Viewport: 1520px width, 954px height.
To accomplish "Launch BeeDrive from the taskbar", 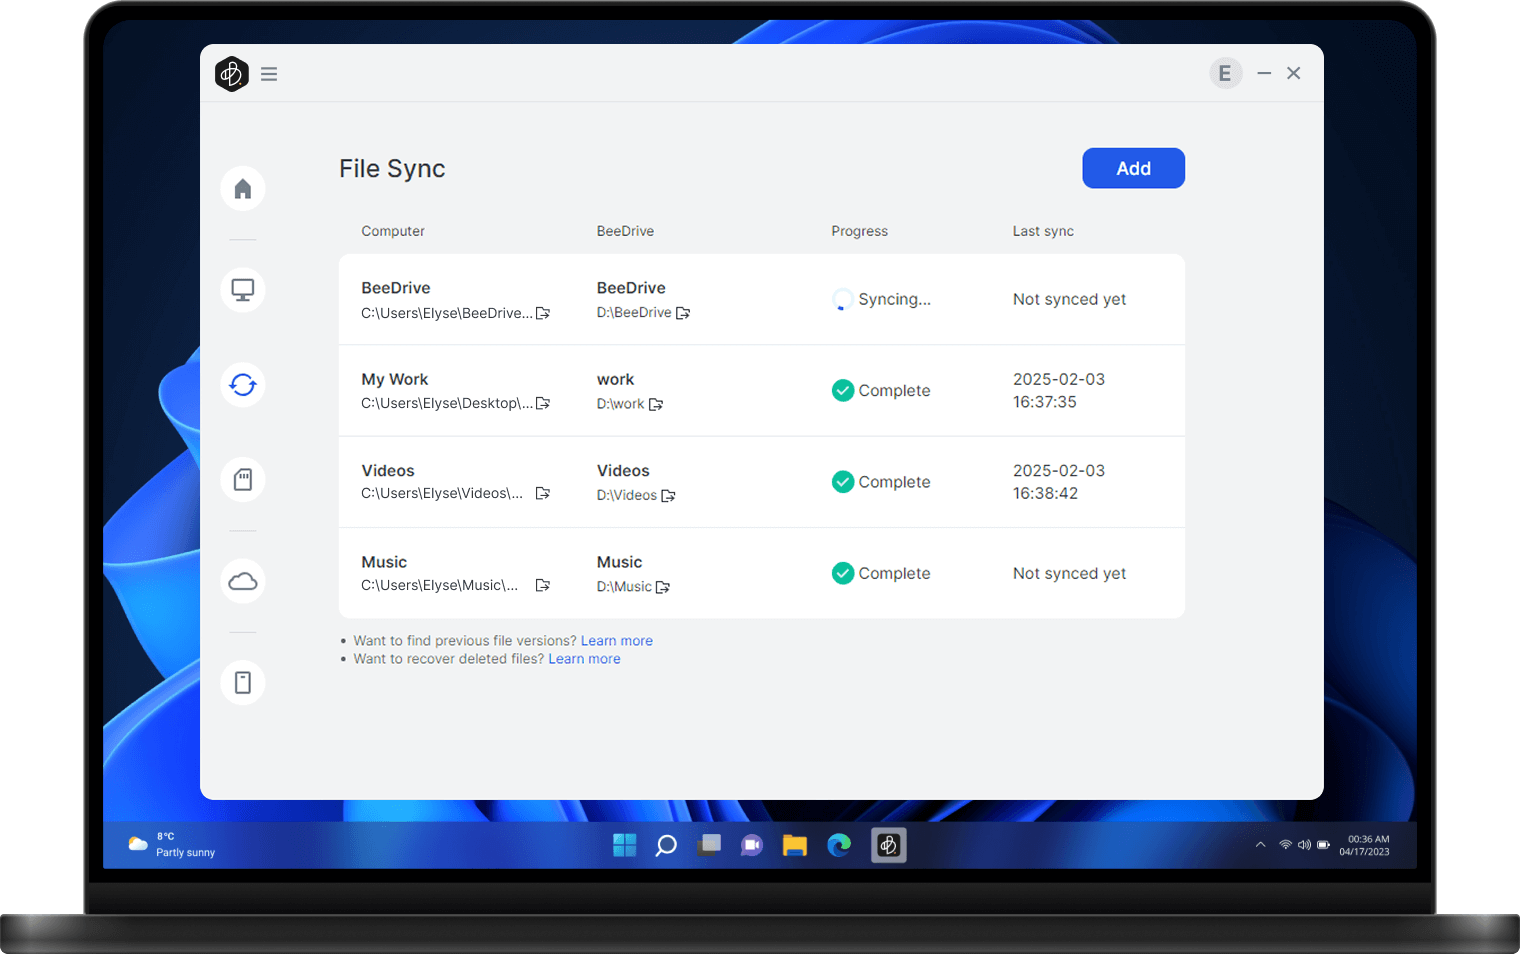I will 888,845.
